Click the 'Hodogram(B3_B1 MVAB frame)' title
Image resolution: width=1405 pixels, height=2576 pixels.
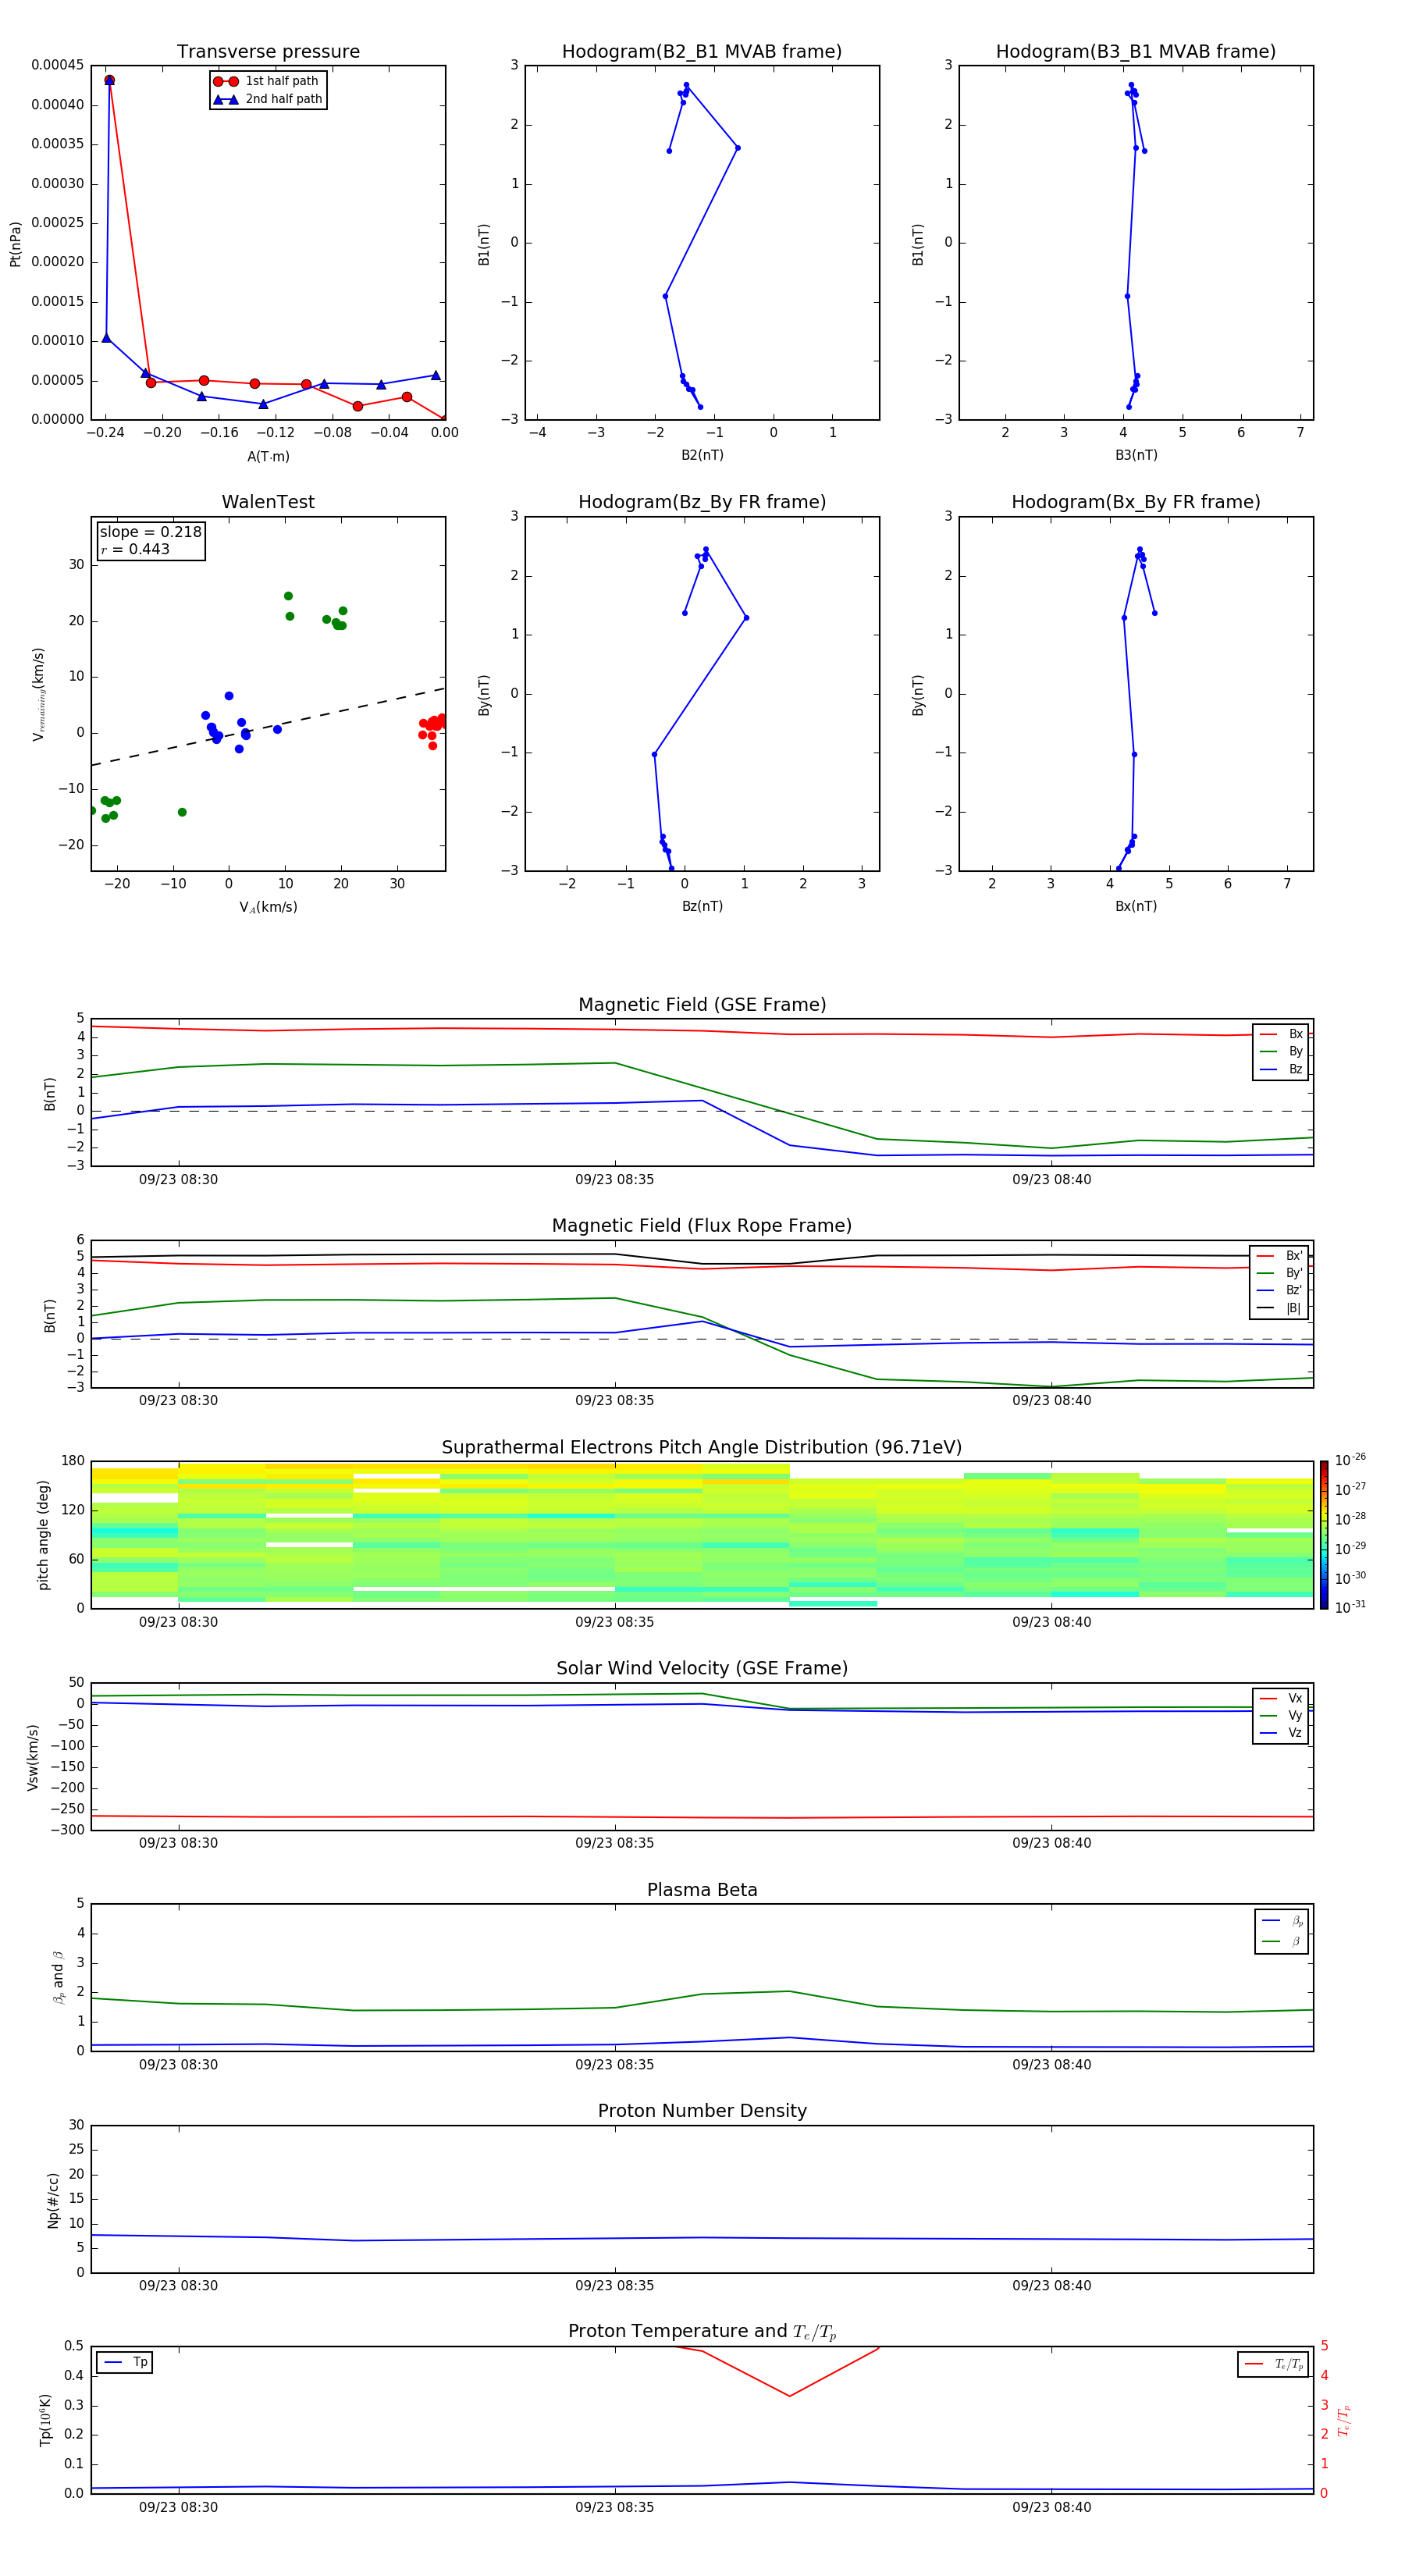(x=1136, y=52)
